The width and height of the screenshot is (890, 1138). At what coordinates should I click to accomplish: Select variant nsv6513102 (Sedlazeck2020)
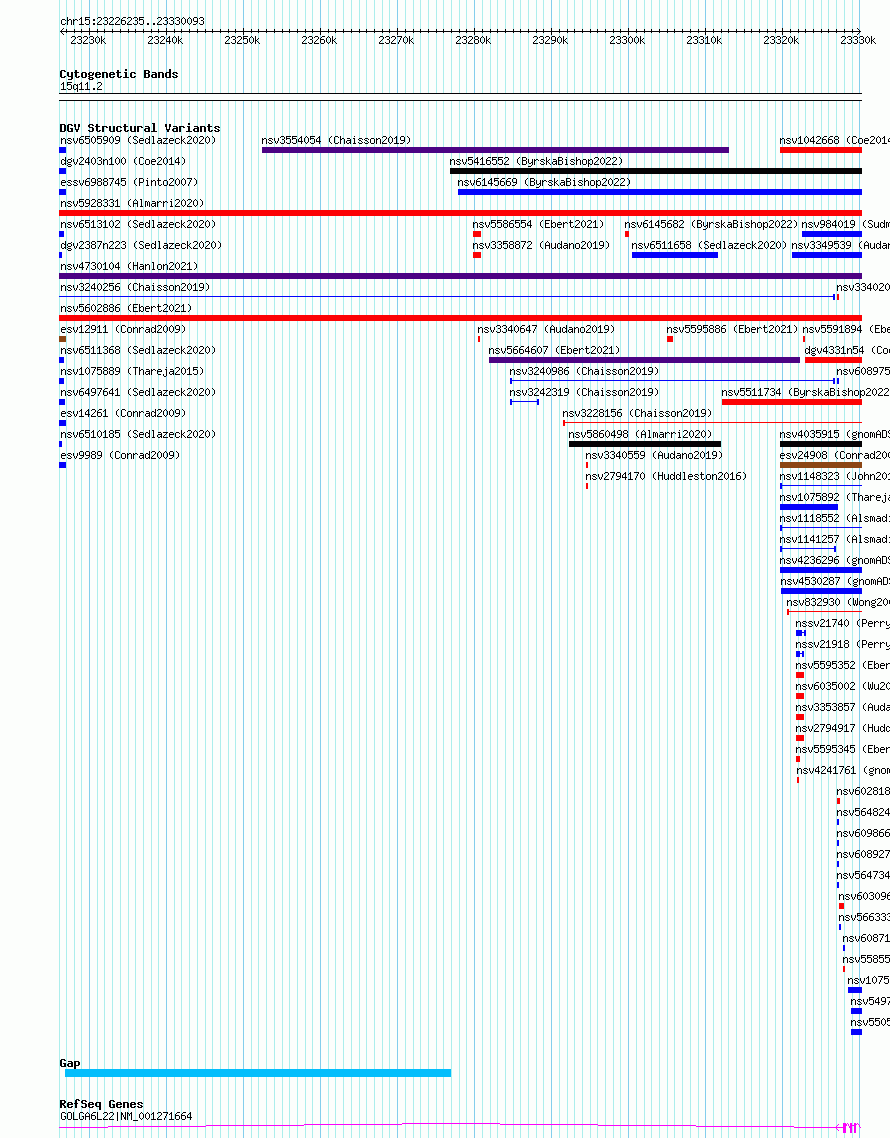coord(138,224)
